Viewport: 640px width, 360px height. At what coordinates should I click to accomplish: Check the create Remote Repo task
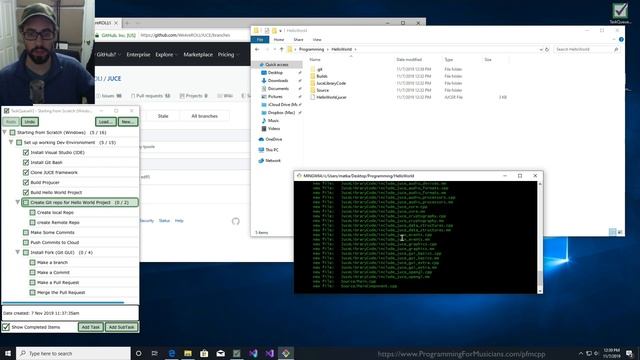(32, 222)
